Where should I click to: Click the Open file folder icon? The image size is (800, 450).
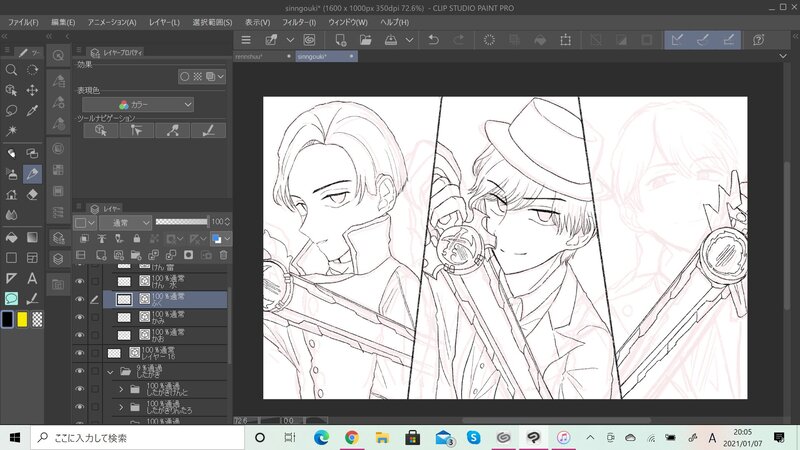coord(365,40)
